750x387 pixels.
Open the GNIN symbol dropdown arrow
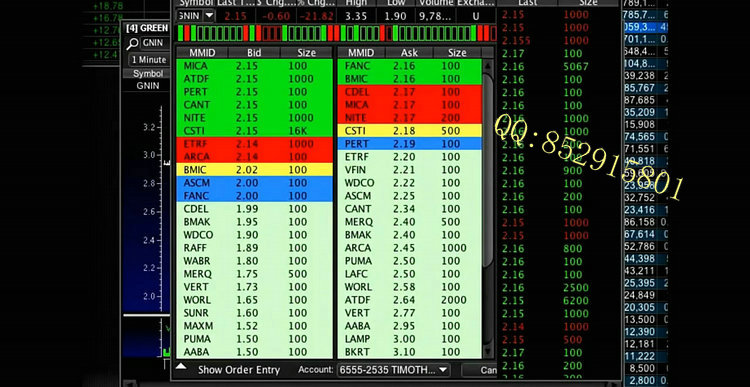pos(209,16)
